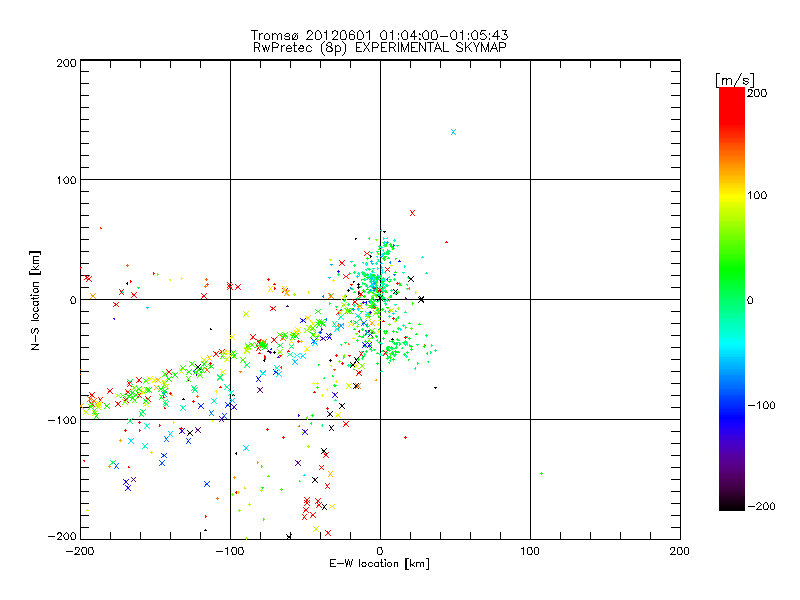Click the colorbar value '-200'

761,506
